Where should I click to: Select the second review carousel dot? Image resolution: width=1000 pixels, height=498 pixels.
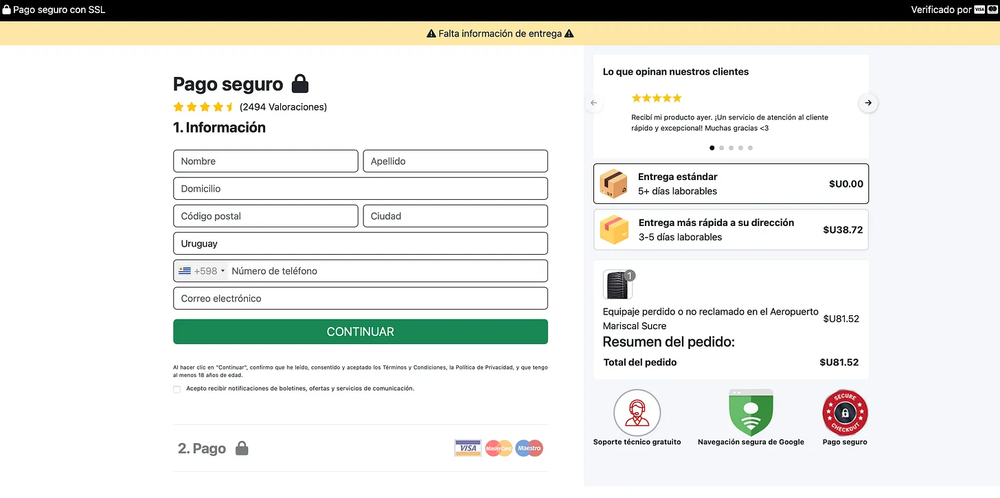721,148
